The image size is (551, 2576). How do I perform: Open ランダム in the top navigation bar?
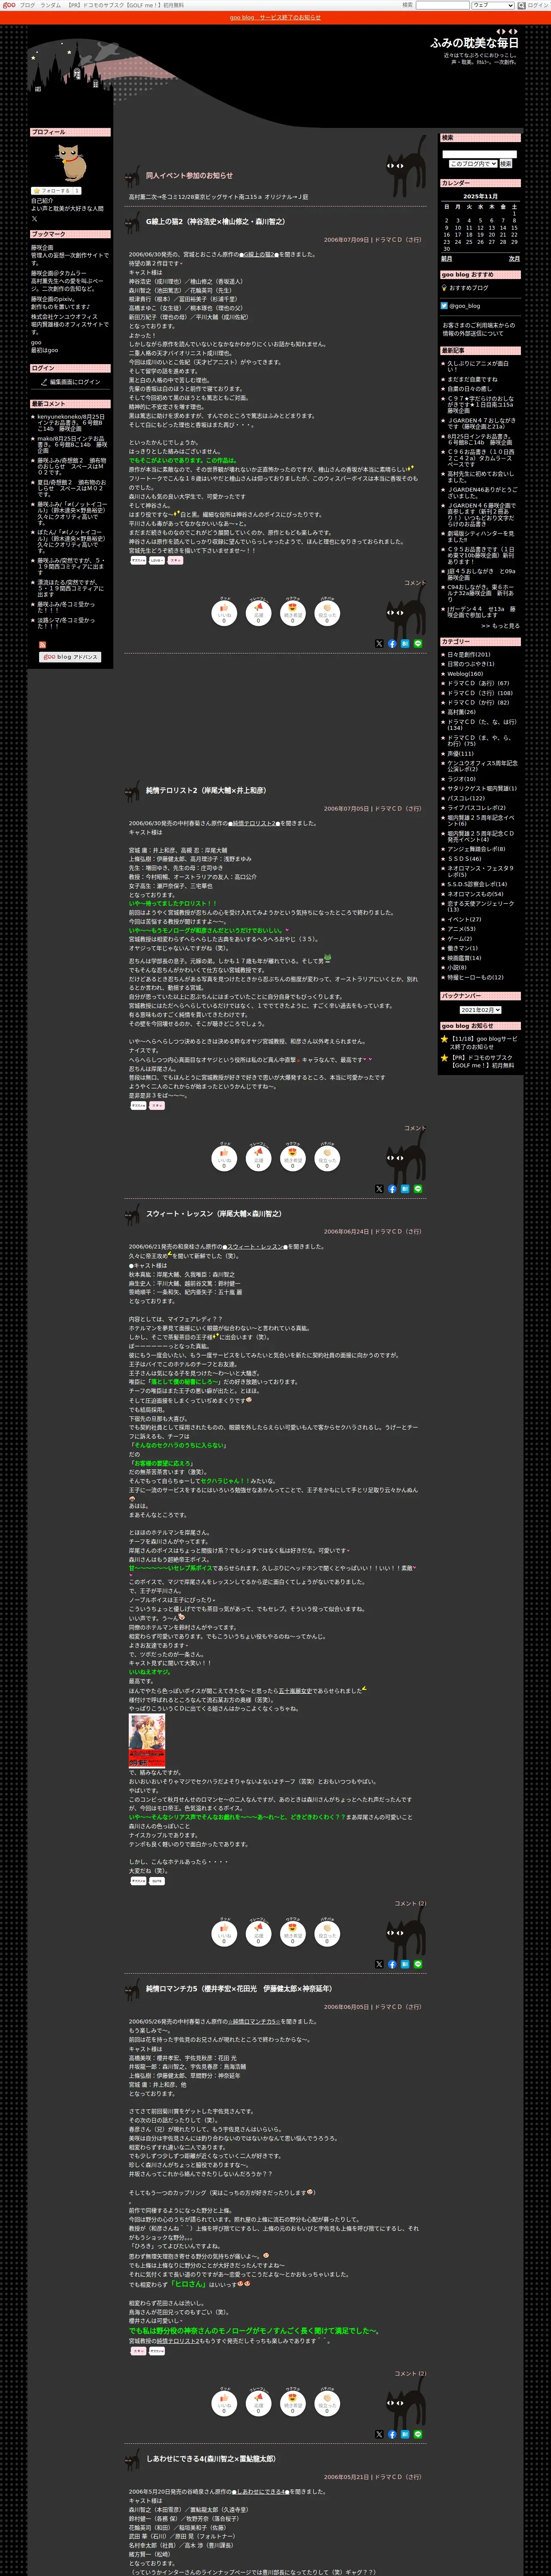(50, 5)
